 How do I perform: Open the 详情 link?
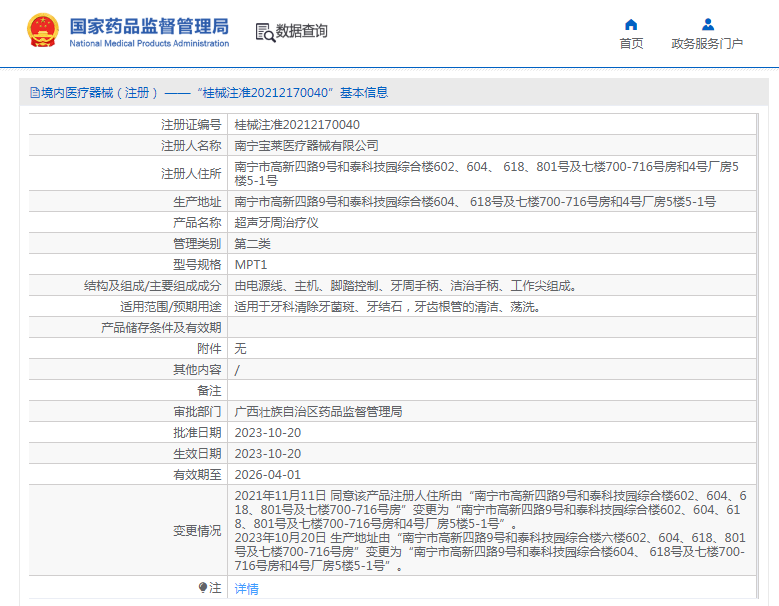pos(246,589)
